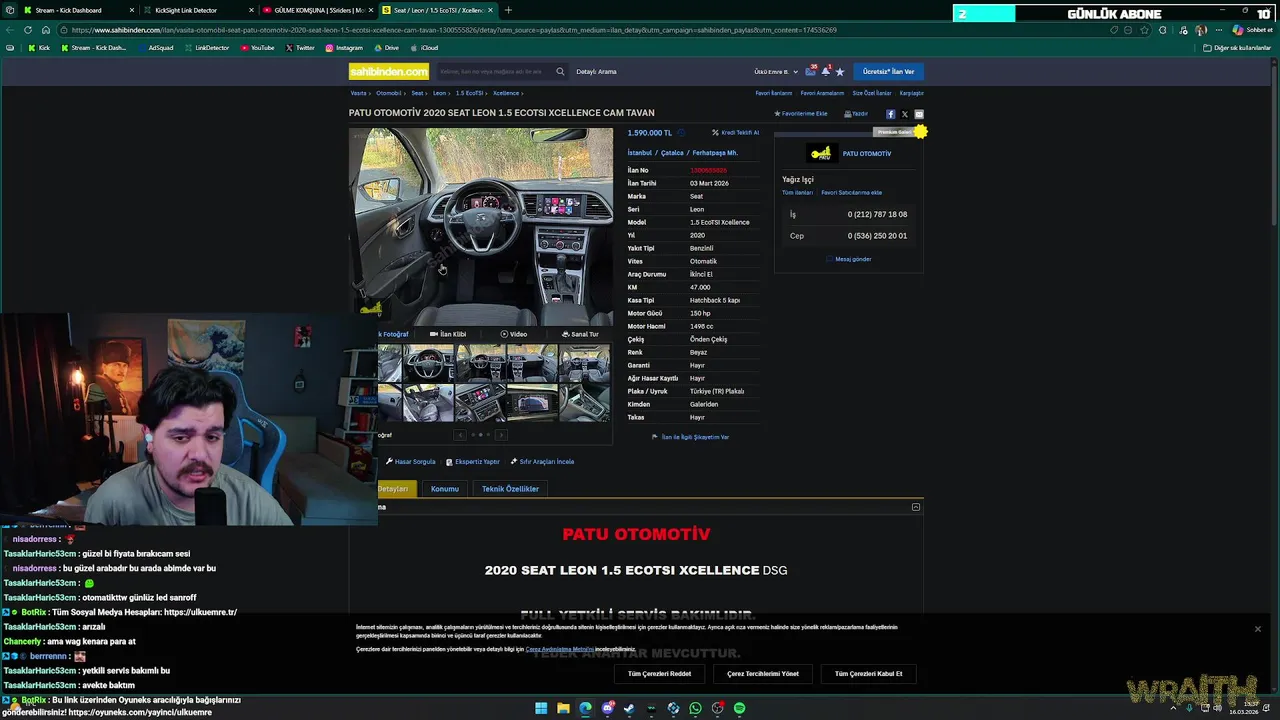Screen dimensions: 1280x720
Task: Close the cookie banner with X
Action: point(1258,629)
